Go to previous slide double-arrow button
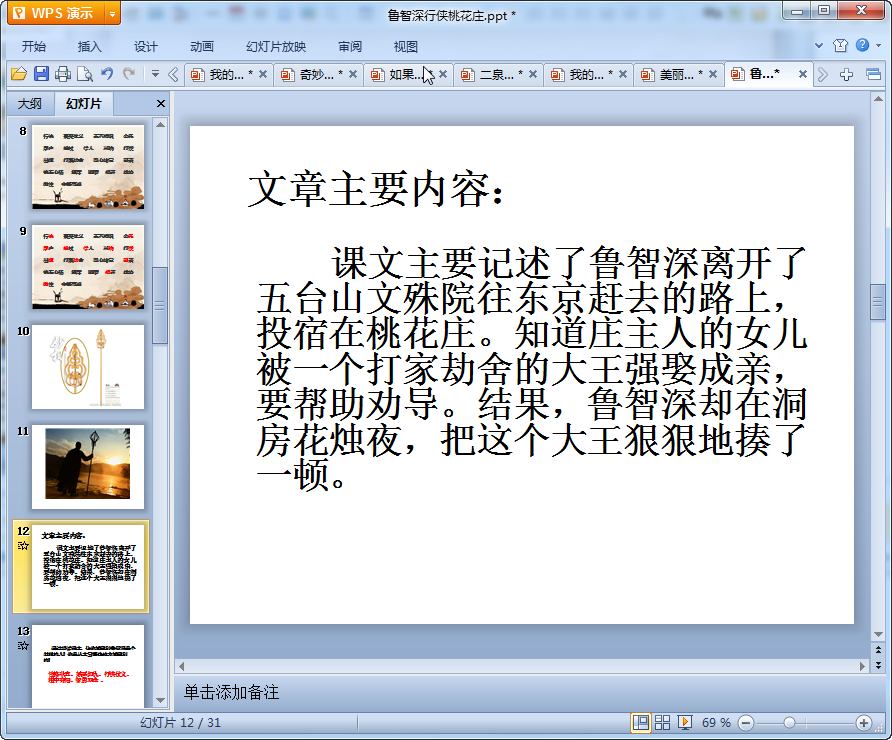 878,649
